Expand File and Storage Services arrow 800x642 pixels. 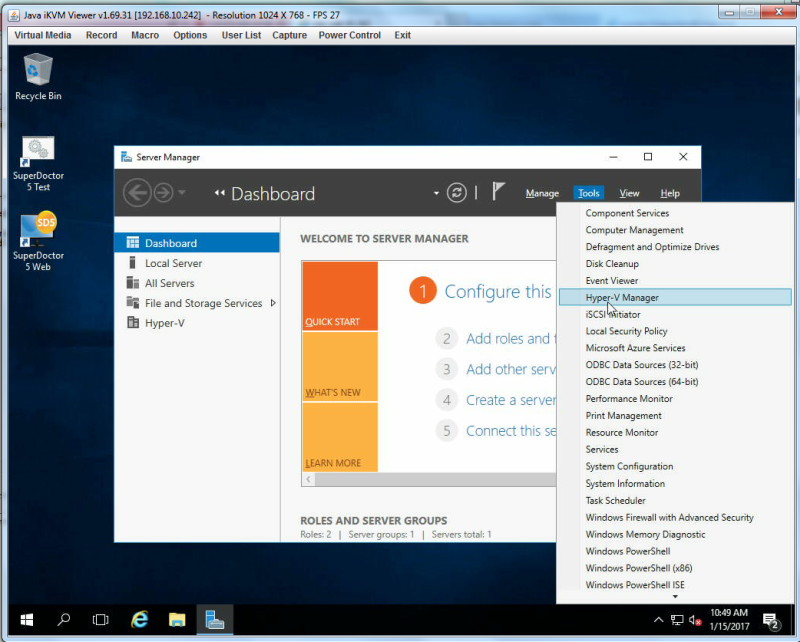point(273,303)
